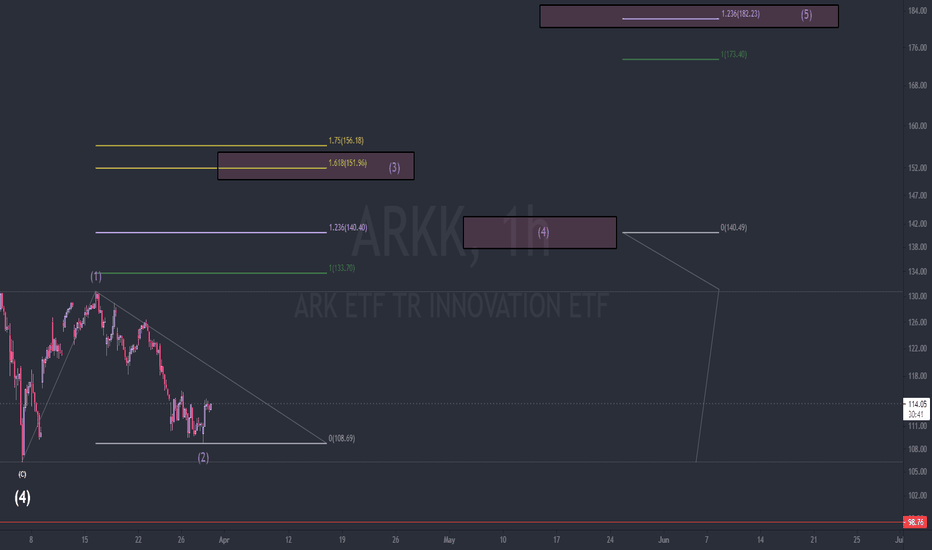Click the green 1(133.70) level label
This screenshot has height=550, width=932.
coord(342,268)
